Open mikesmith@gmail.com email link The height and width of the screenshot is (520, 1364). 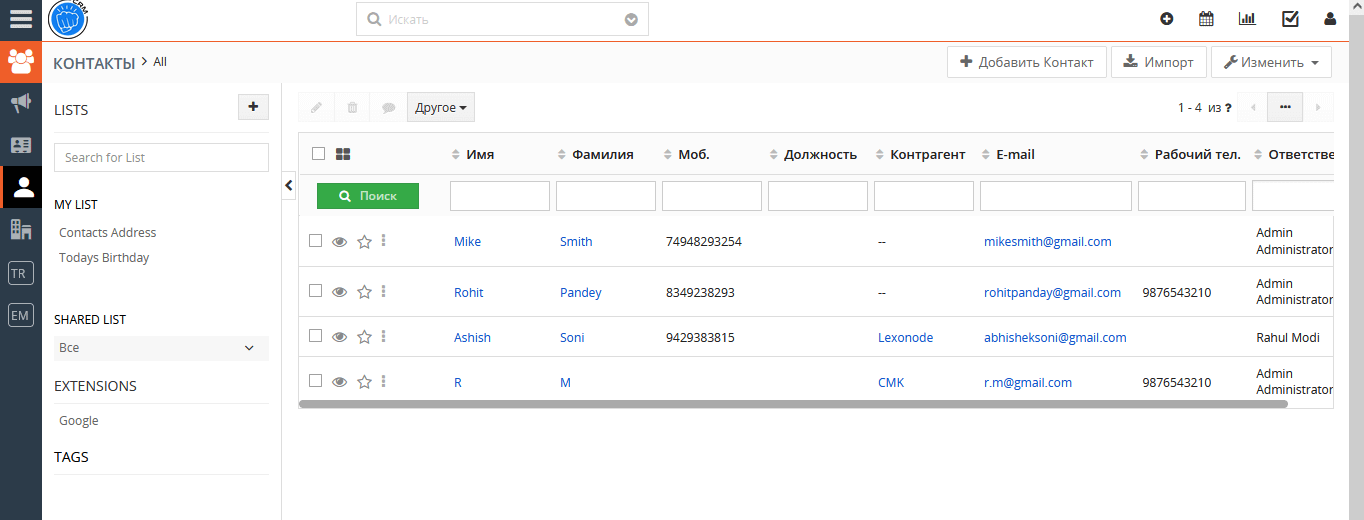point(1048,242)
